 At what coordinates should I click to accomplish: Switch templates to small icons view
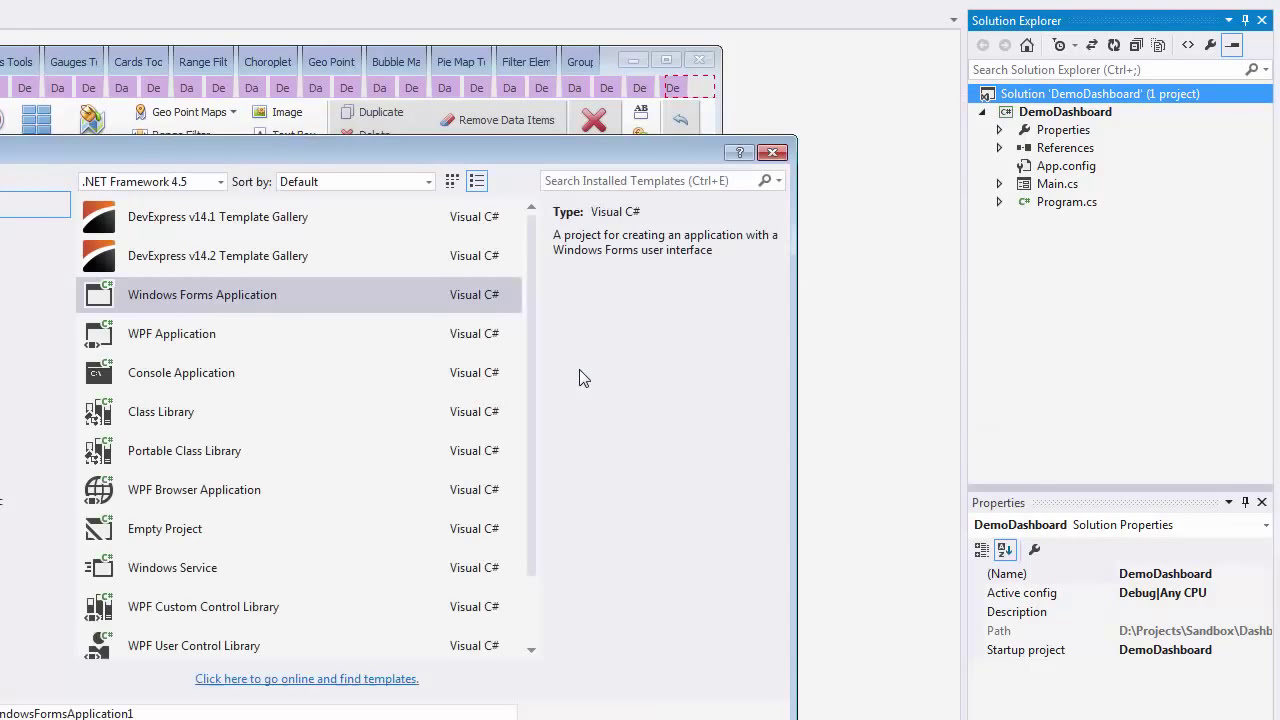pos(452,181)
